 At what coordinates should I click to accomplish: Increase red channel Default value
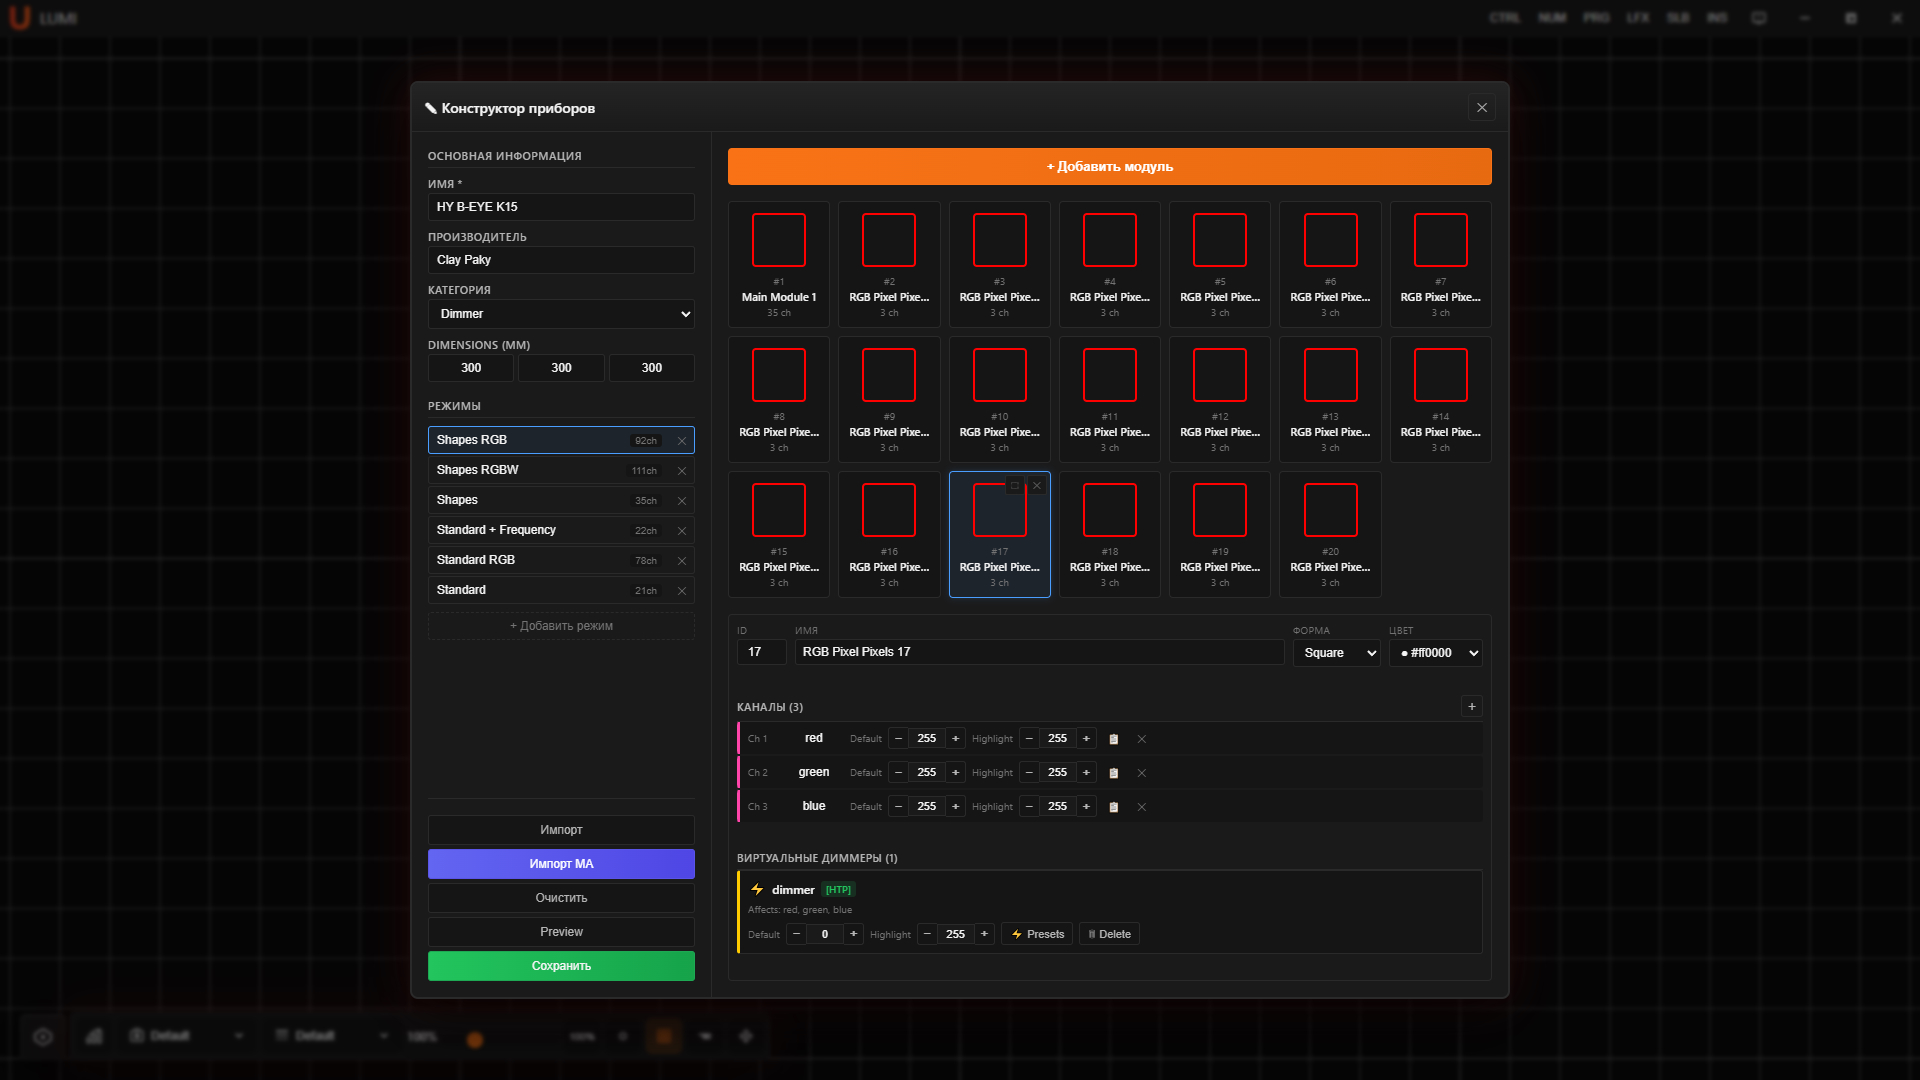point(956,739)
